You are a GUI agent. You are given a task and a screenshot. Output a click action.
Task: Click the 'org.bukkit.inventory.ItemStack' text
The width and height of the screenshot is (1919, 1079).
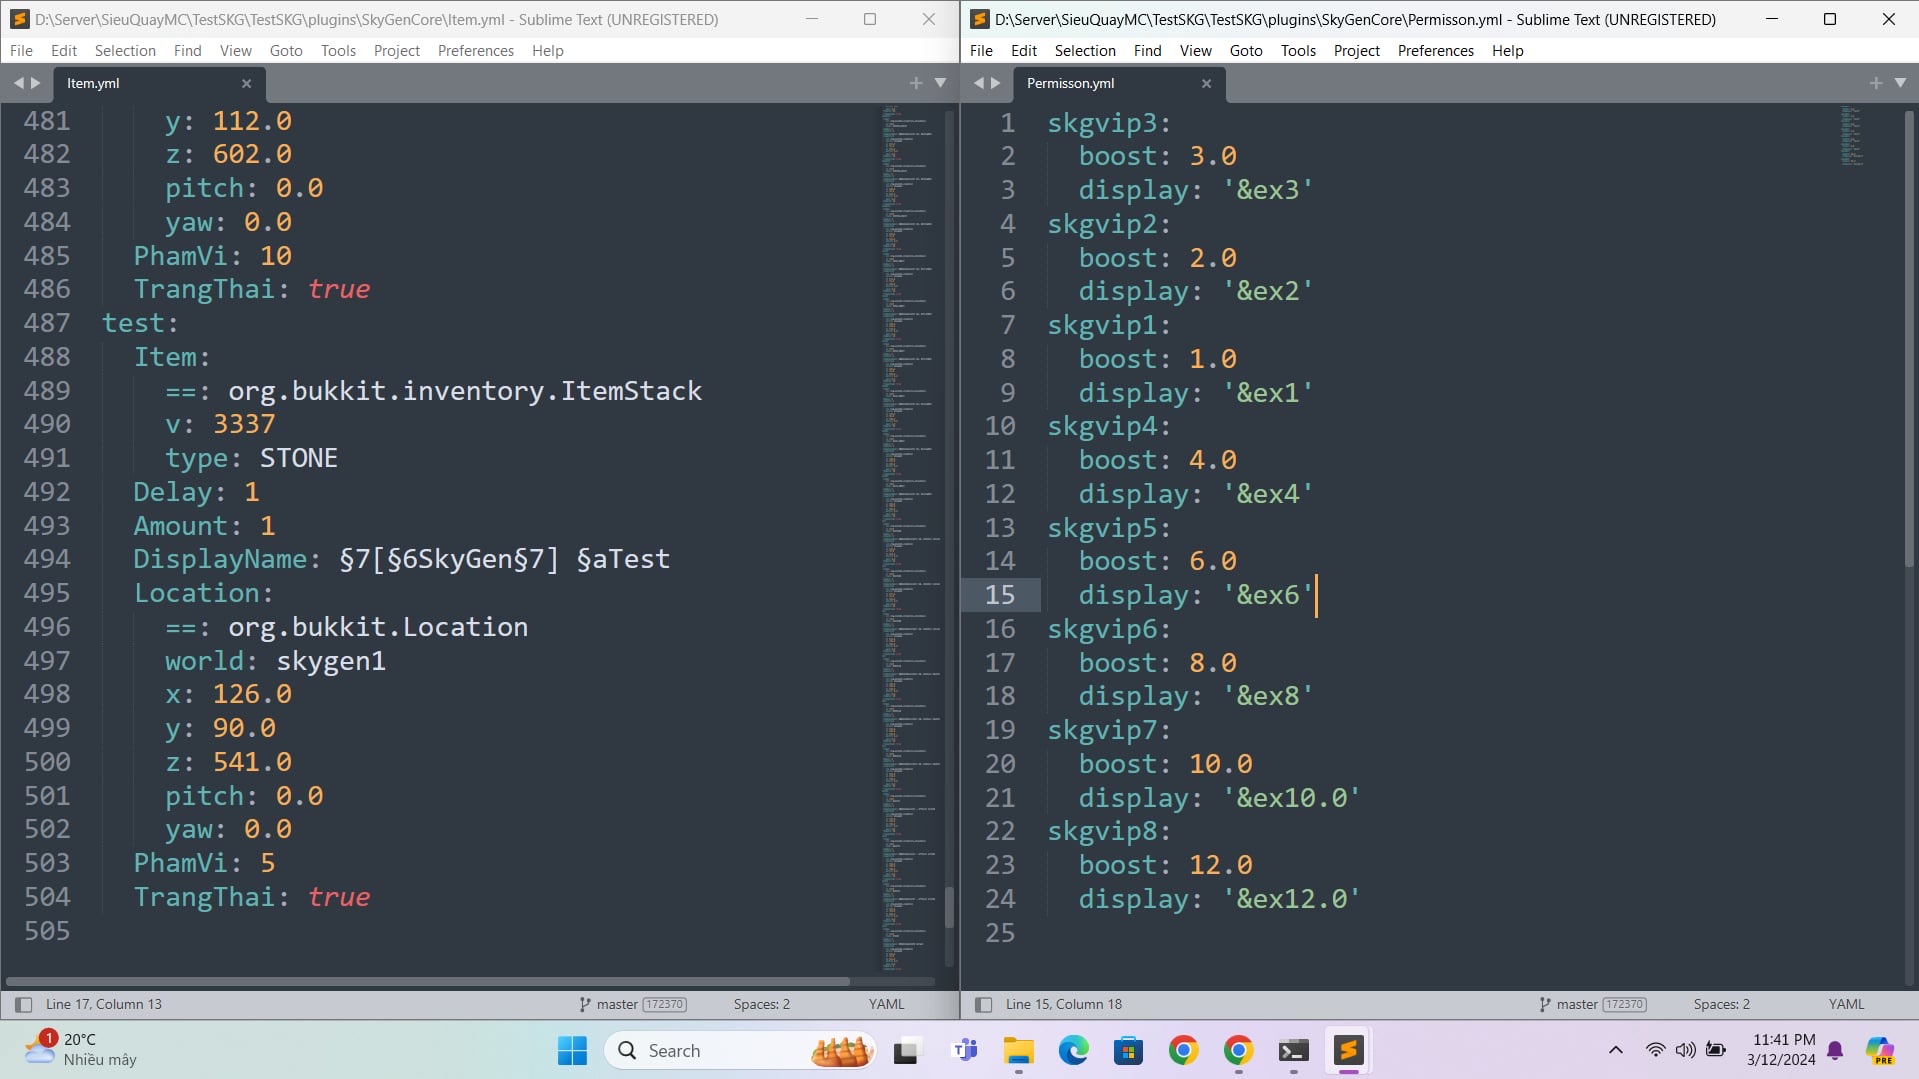(465, 391)
